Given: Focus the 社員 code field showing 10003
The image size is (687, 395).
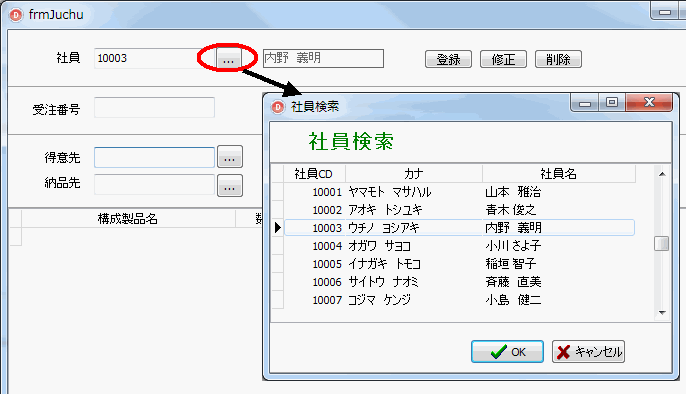Looking at the screenshot, I should [155, 58].
